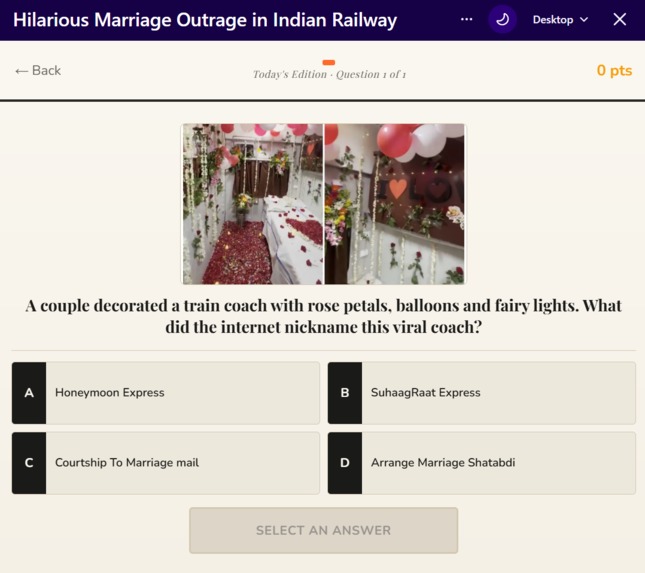Viewport: 645px width, 573px height.
Task: Choose answer D, Arrange Marriage Shatabdi
Action: click(x=482, y=463)
